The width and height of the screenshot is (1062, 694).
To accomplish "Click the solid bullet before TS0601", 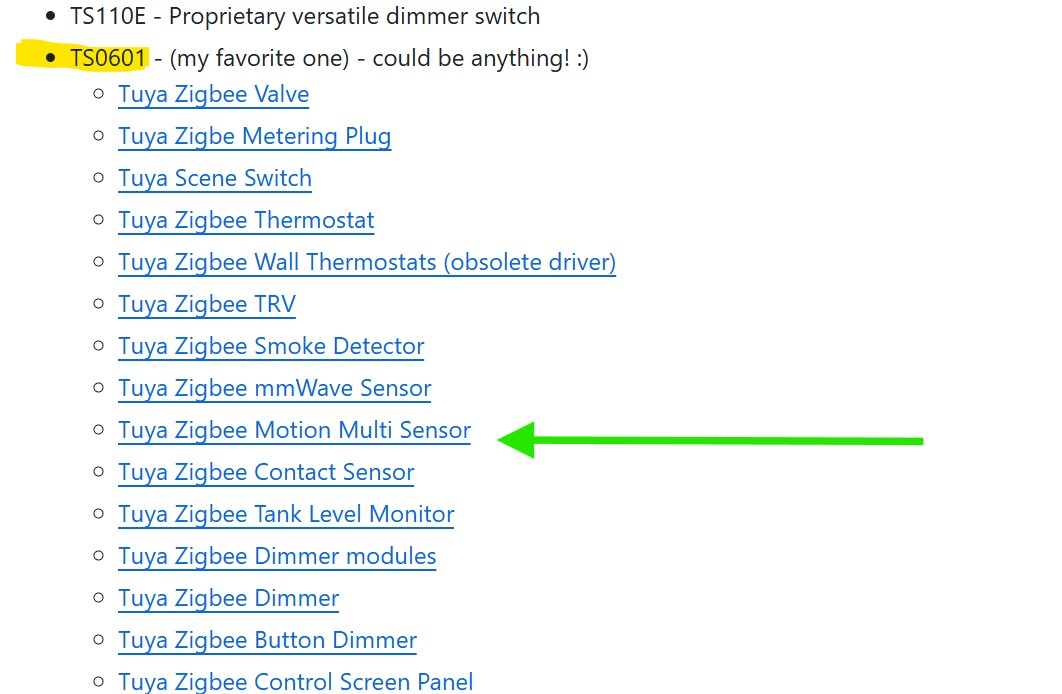I will (50, 58).
